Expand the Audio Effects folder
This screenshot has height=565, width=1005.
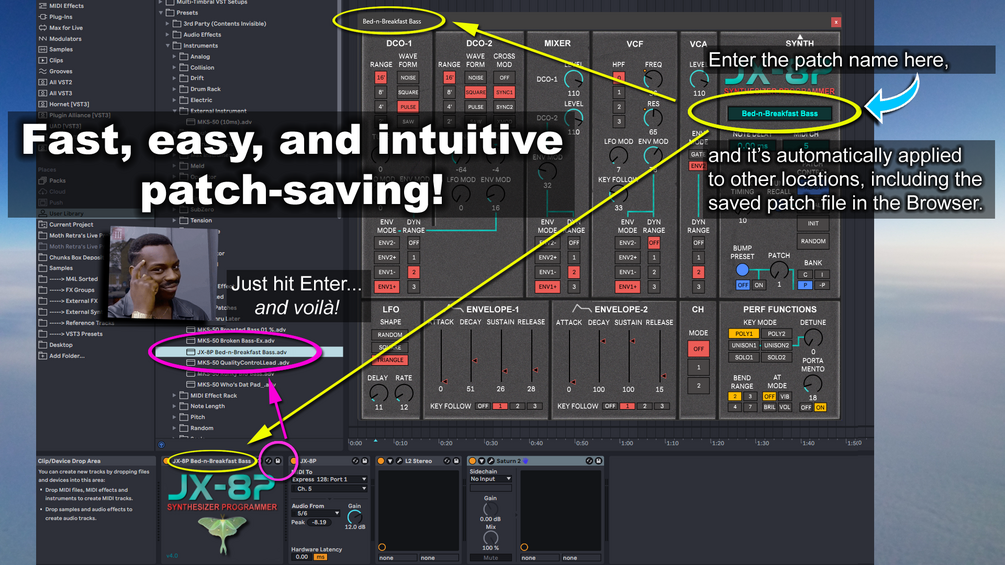[168, 35]
